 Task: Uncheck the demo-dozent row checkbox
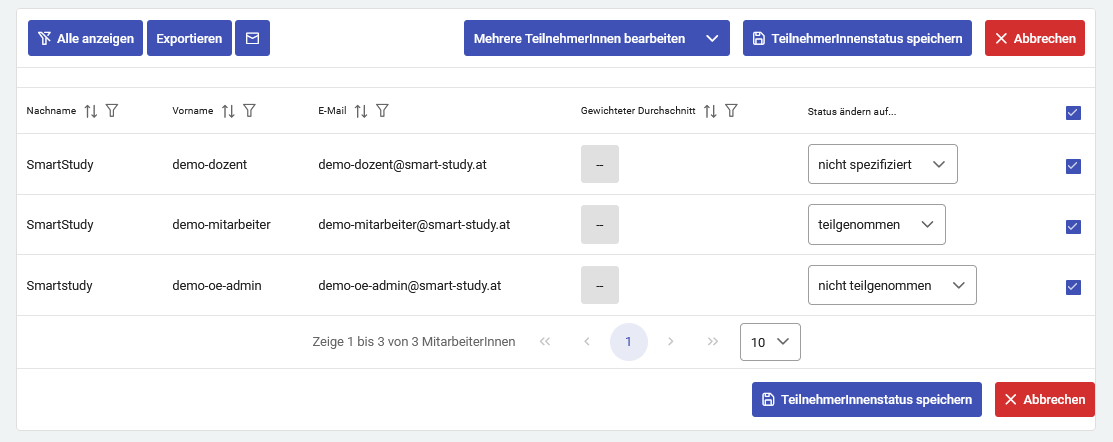[1073, 166]
